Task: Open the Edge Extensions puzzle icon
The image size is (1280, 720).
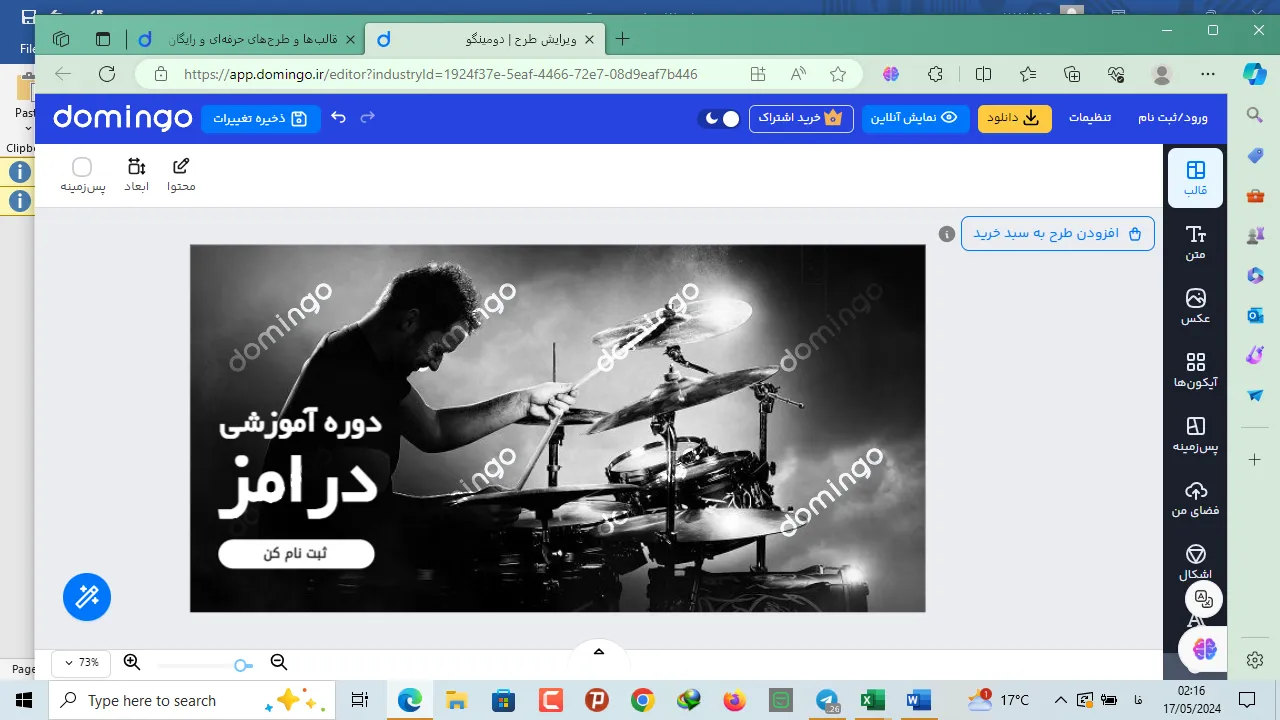Action: 936,74
